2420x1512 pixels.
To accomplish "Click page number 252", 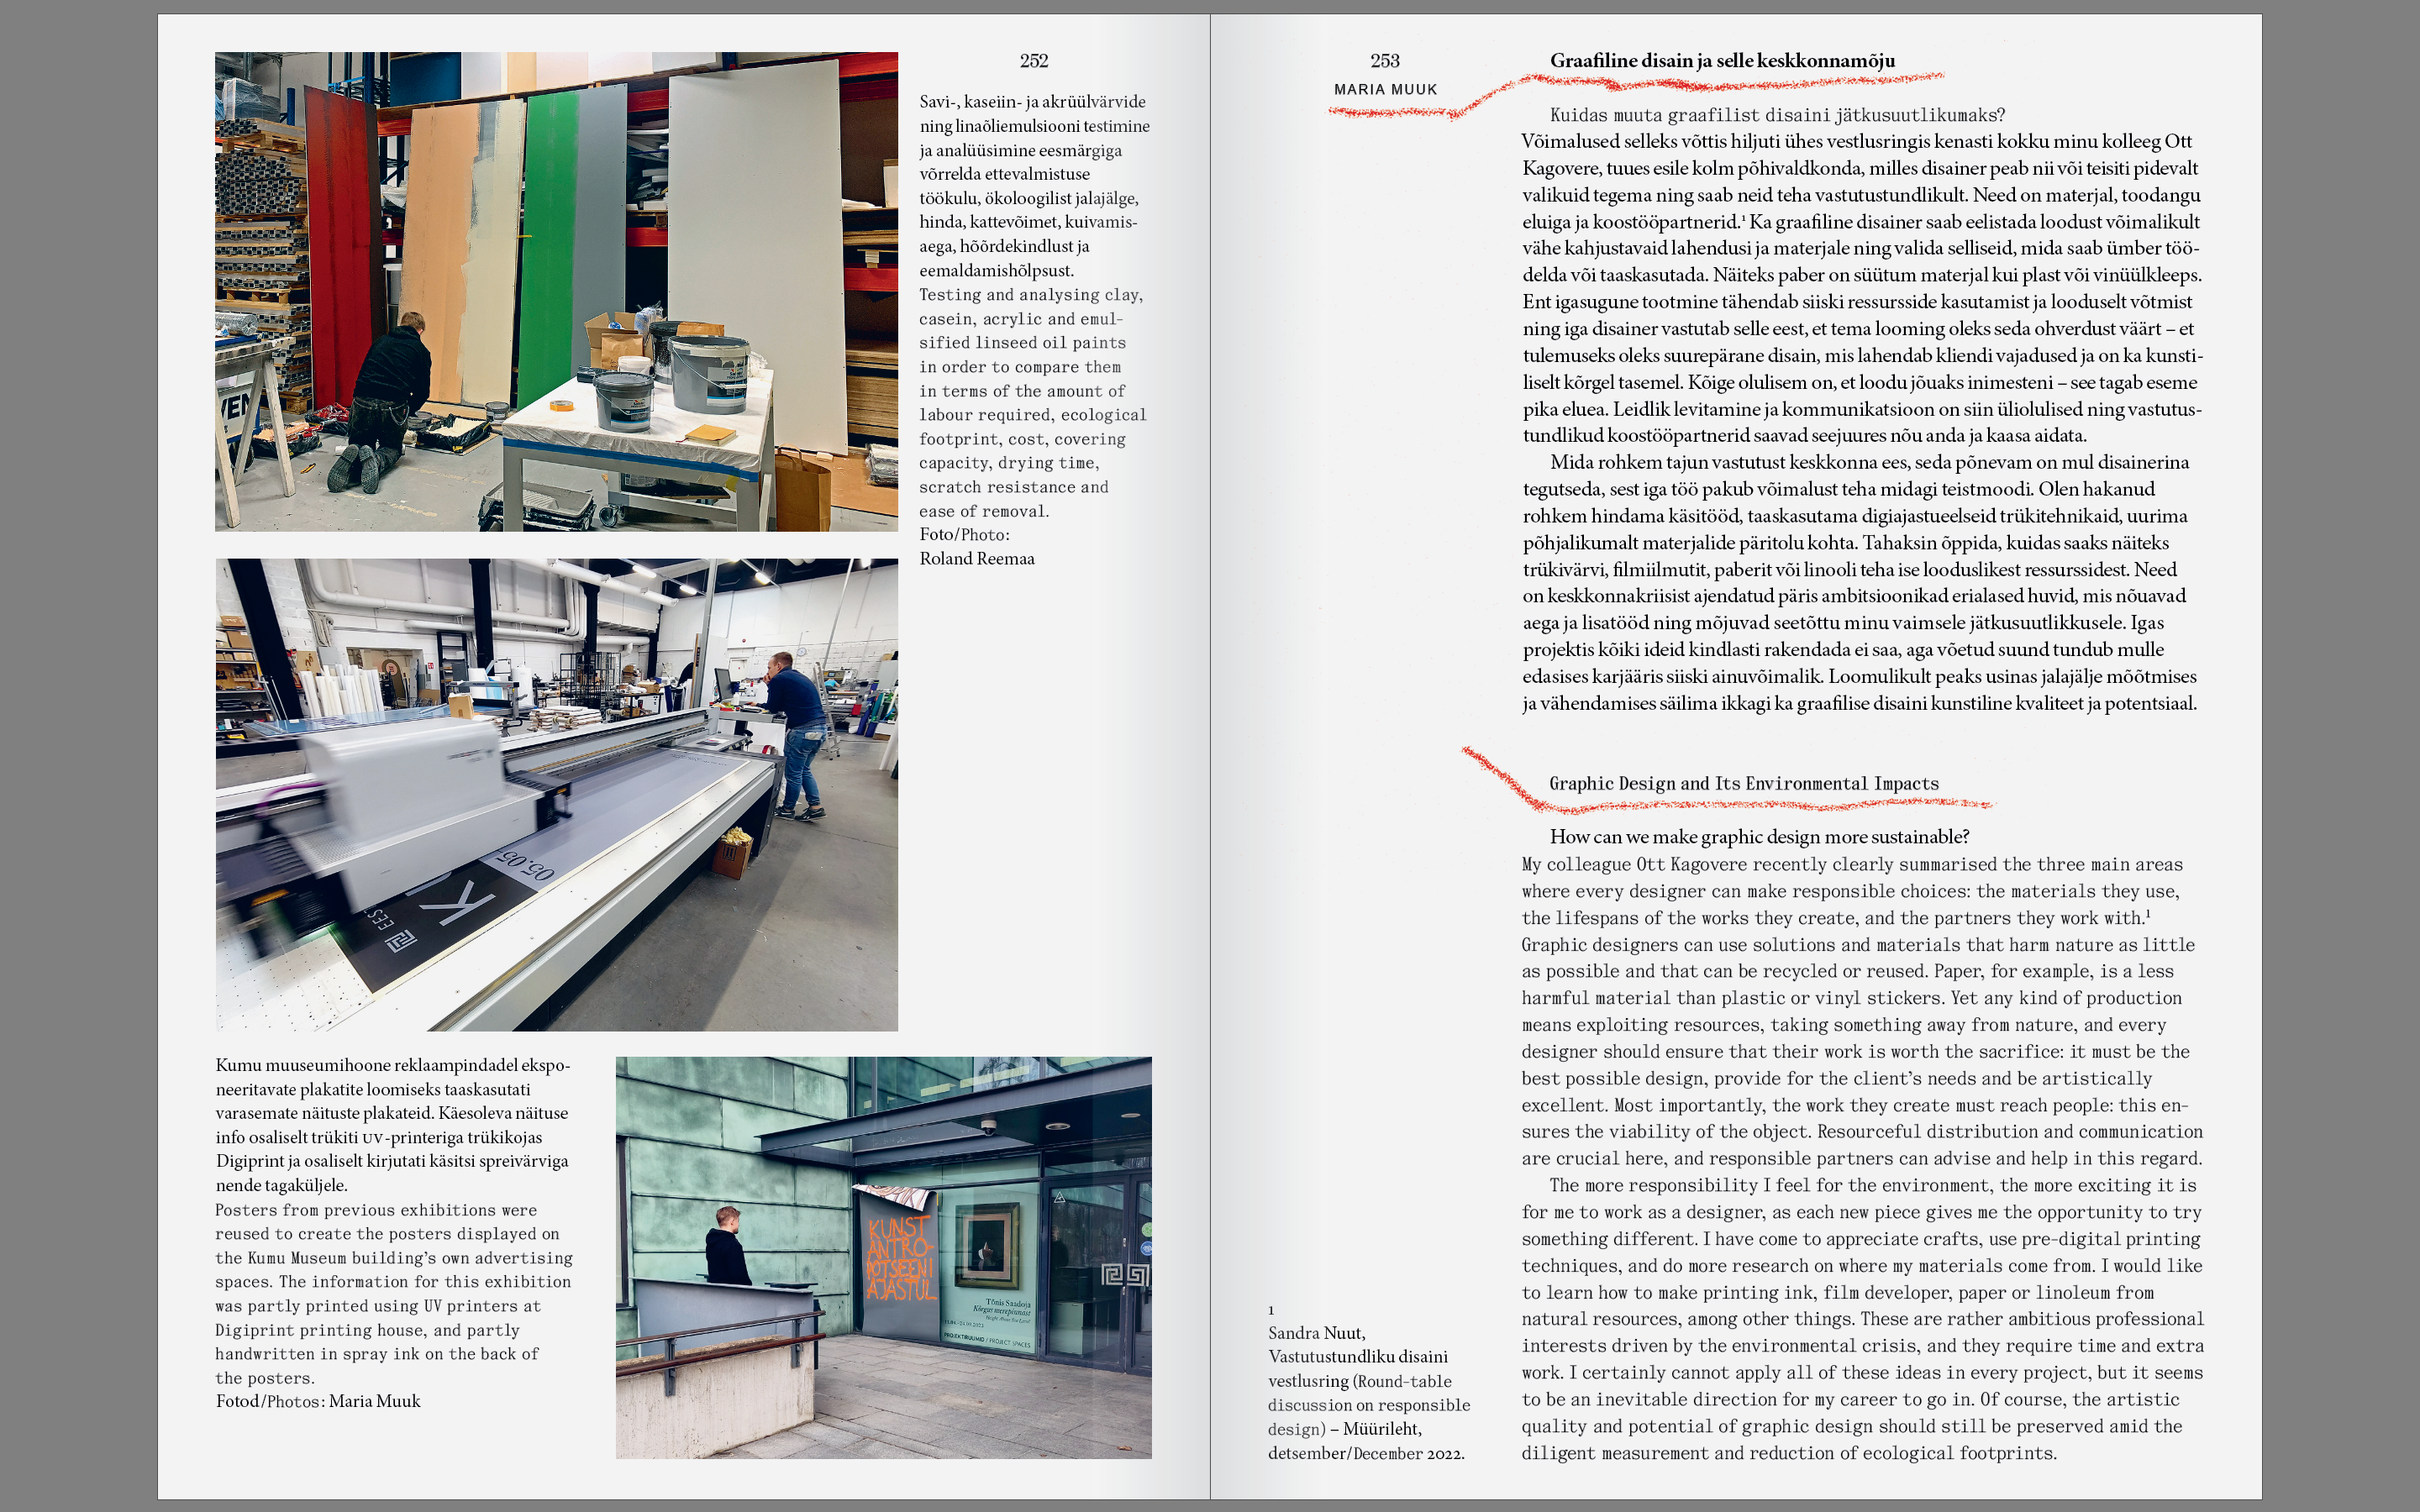I will tap(1034, 61).
